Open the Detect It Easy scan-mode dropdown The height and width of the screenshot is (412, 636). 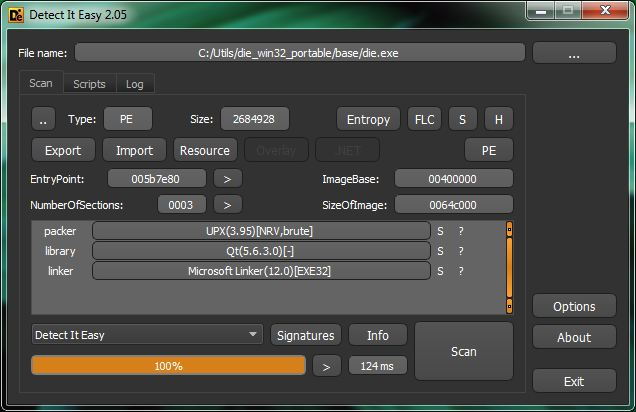point(147,335)
